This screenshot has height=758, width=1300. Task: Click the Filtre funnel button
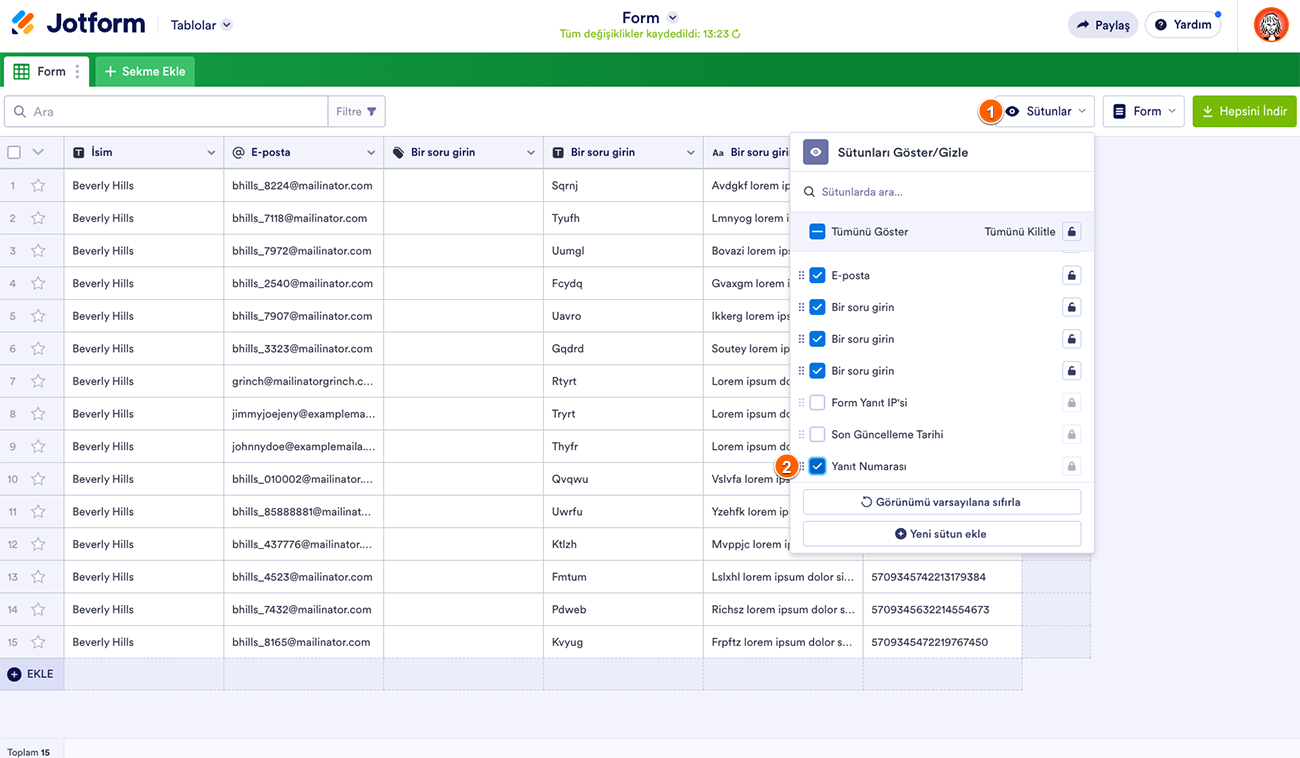point(356,112)
